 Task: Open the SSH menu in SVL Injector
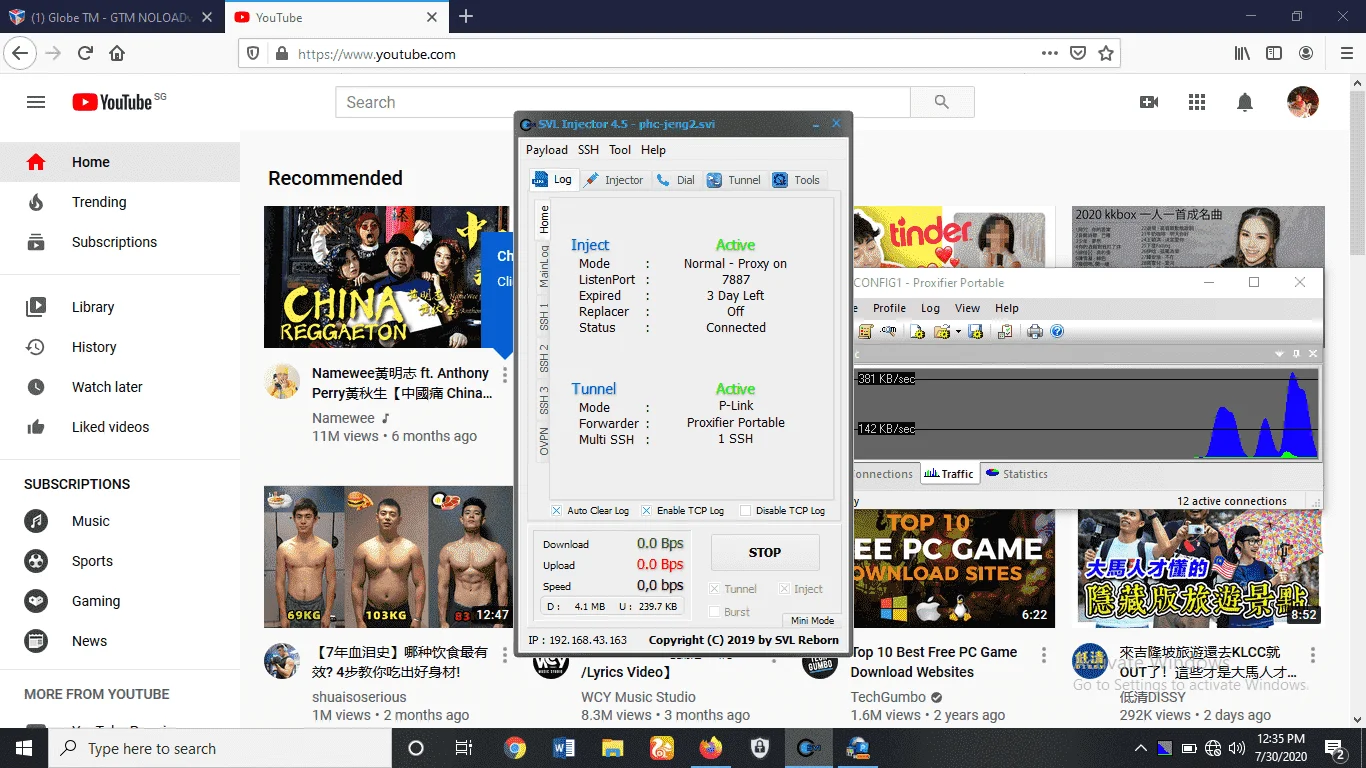coord(588,150)
